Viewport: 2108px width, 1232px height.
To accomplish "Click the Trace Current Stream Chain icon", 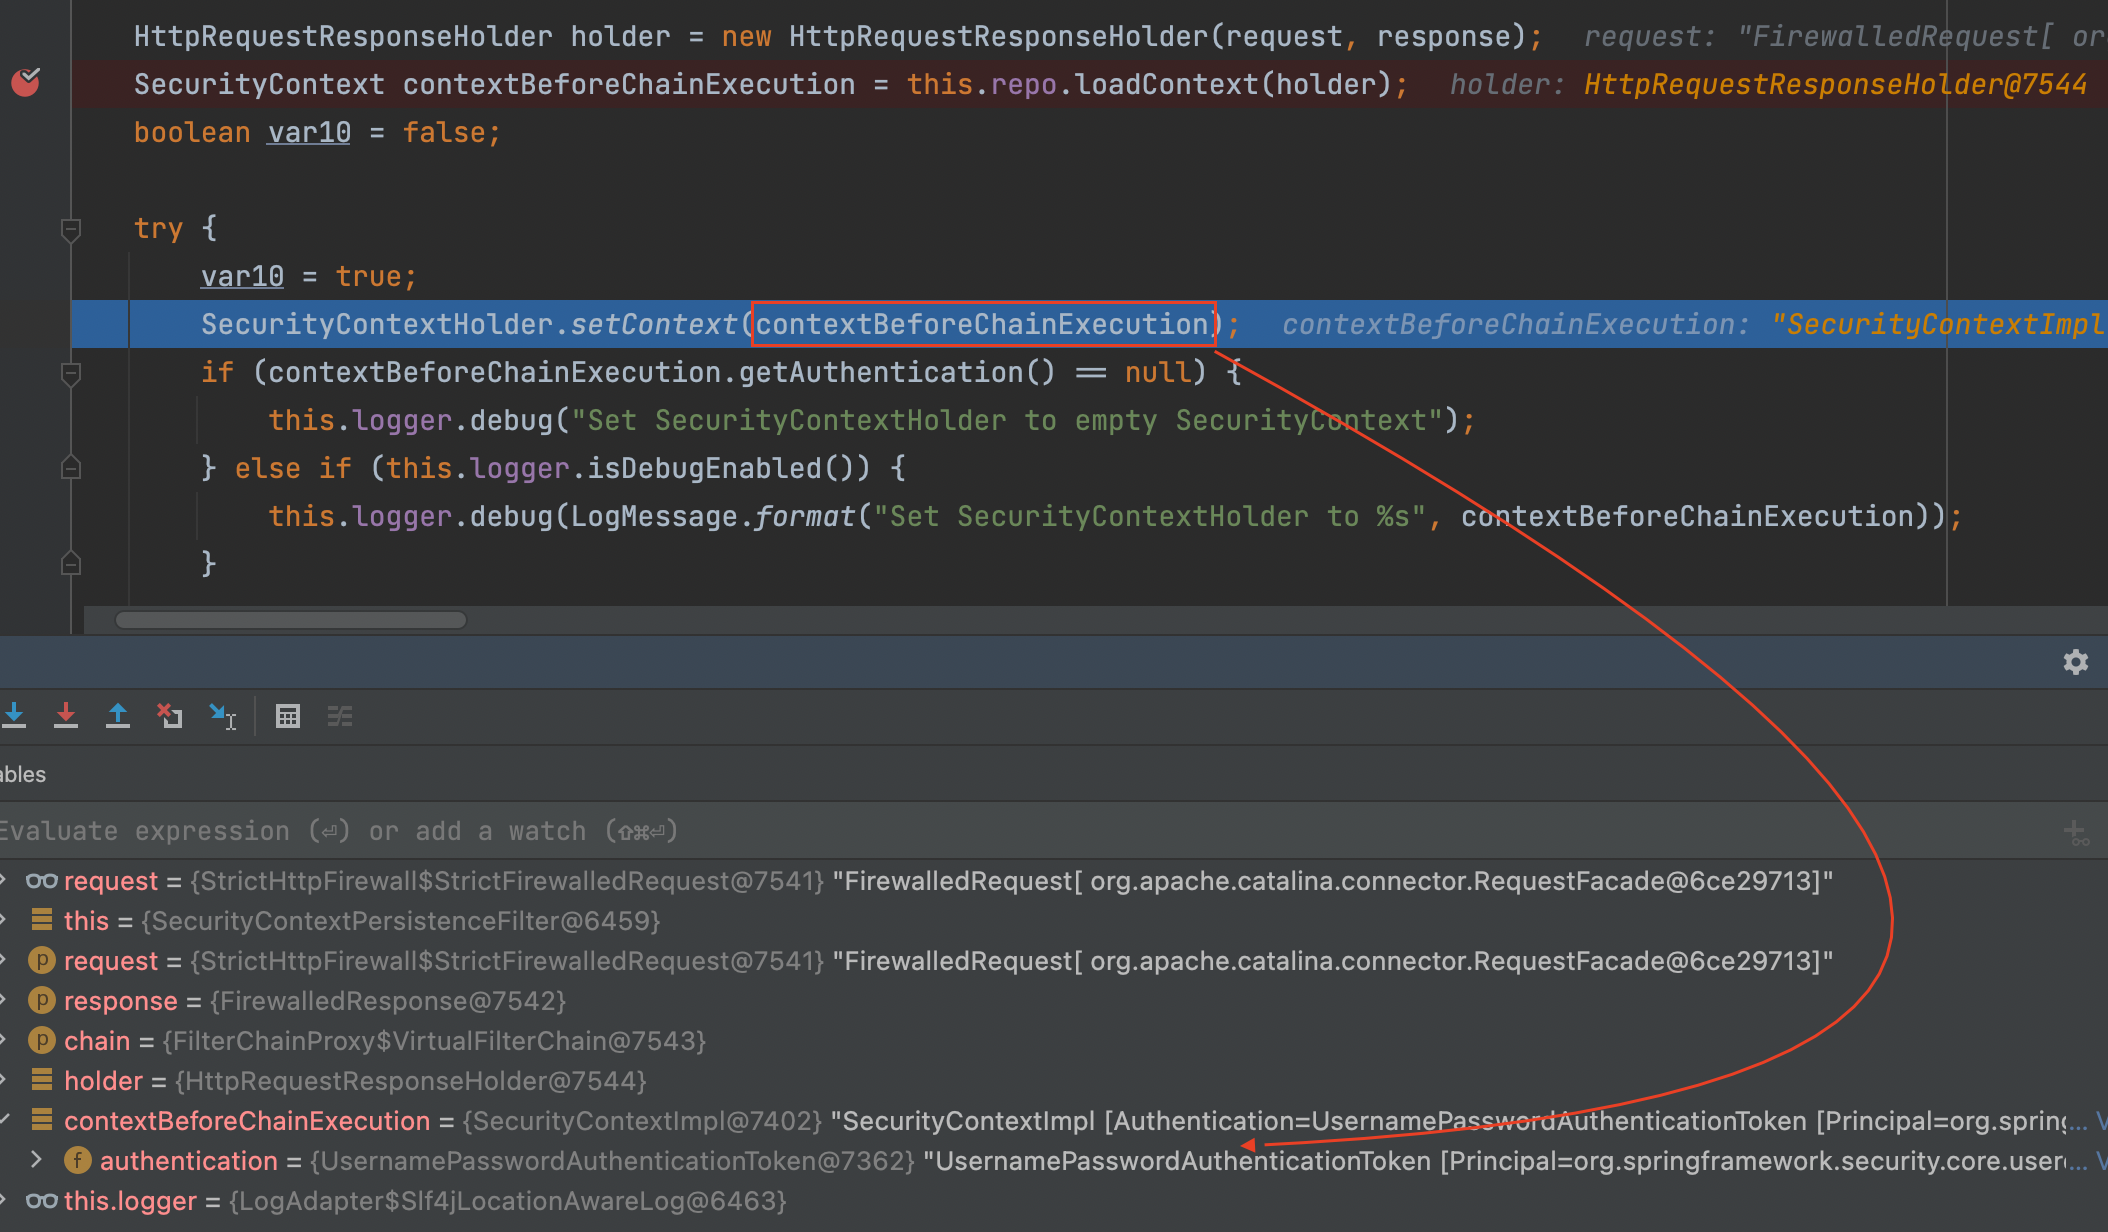I will pyautogui.click(x=340, y=716).
